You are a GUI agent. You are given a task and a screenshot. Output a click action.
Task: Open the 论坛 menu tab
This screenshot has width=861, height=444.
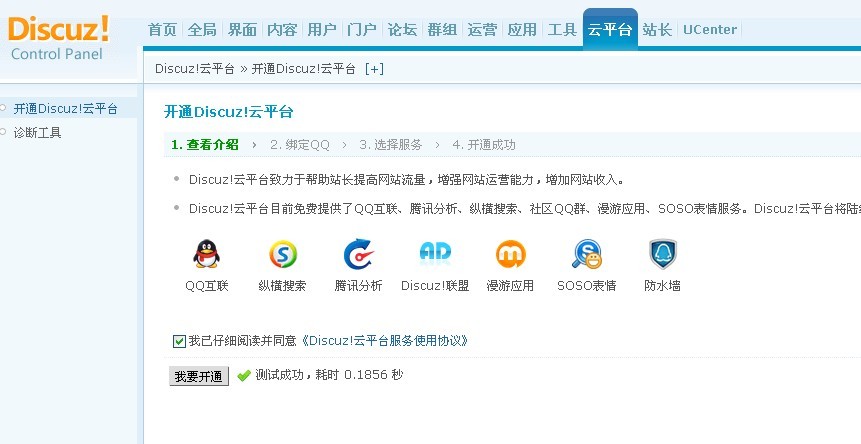[x=402, y=30]
